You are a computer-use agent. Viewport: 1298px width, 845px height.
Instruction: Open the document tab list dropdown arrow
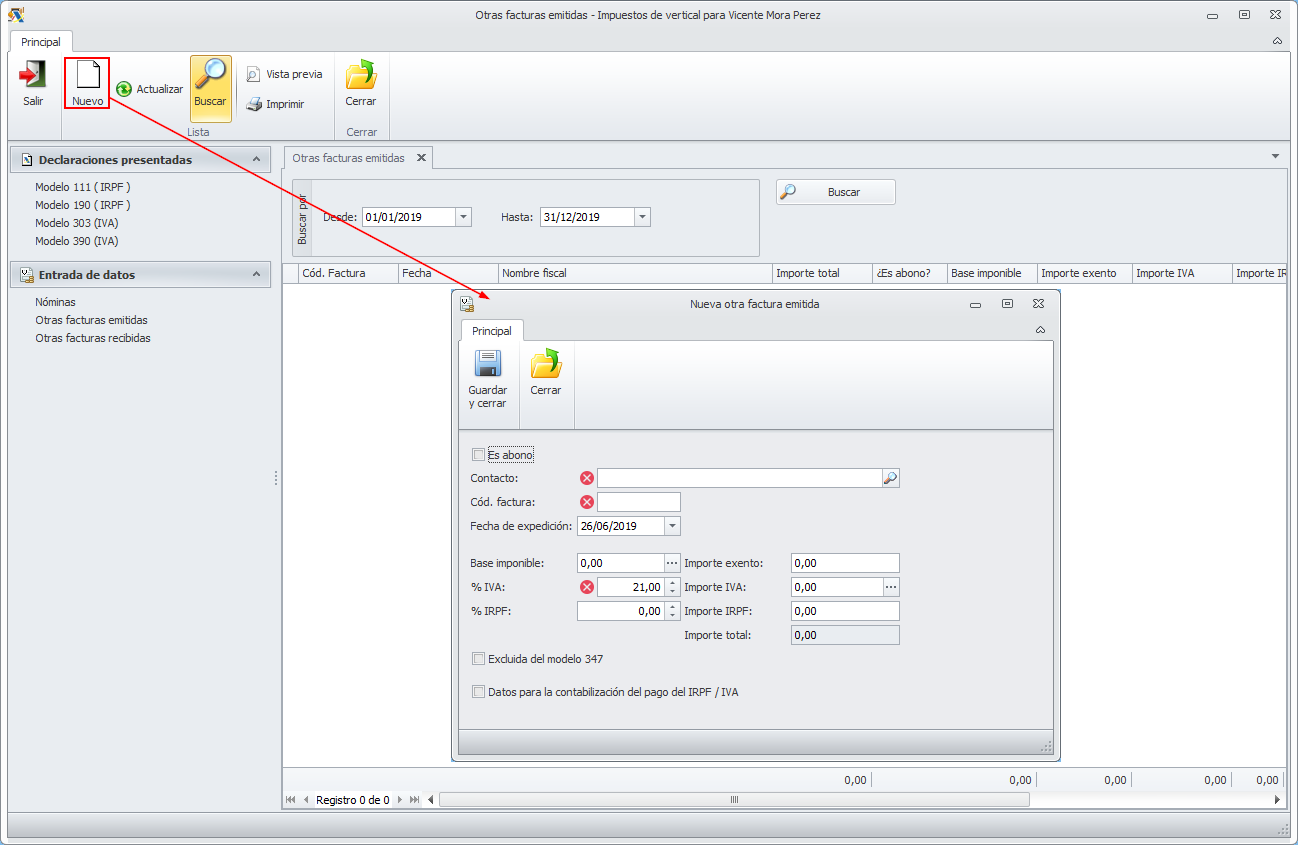coord(1275,157)
